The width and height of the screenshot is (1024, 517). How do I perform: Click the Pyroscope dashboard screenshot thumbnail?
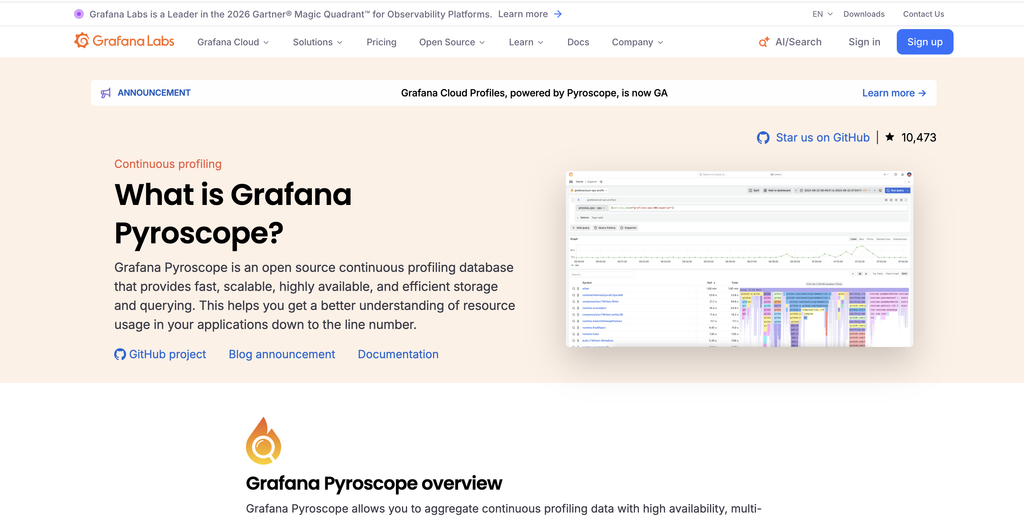[x=739, y=258]
